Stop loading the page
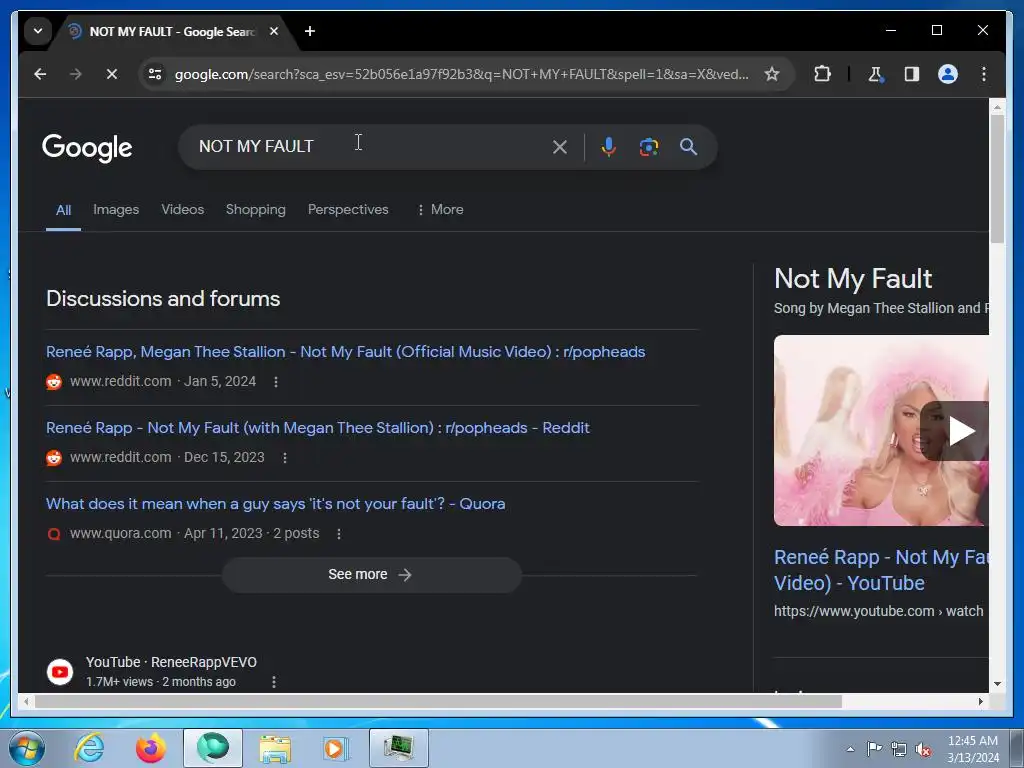Viewport: 1024px width, 768px height. (x=112, y=74)
